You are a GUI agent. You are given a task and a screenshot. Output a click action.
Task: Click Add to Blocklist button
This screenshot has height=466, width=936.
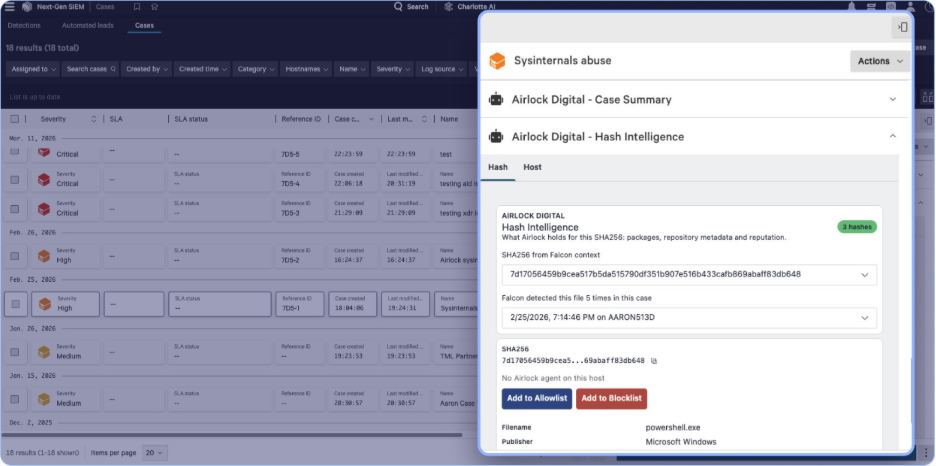point(611,399)
